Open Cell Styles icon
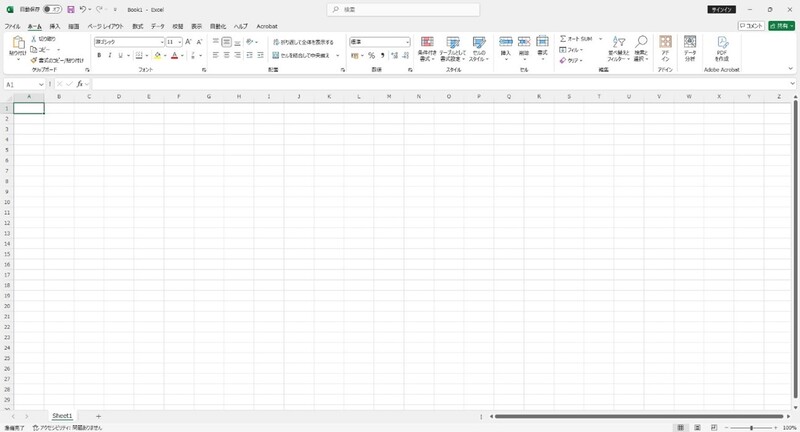Screen dimensions: 800x432 pos(479,42)
